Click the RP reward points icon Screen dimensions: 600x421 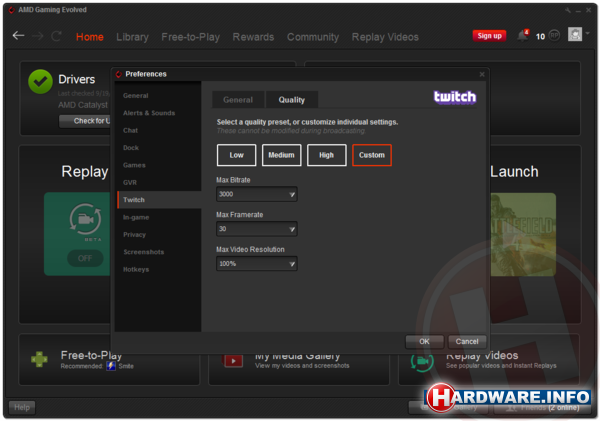coord(554,36)
